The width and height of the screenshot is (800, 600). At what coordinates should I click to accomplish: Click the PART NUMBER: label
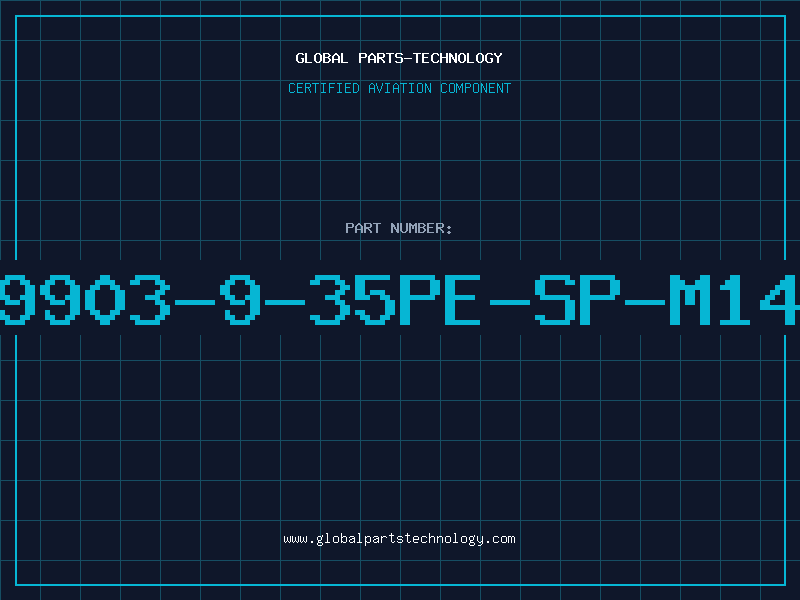(x=399, y=228)
